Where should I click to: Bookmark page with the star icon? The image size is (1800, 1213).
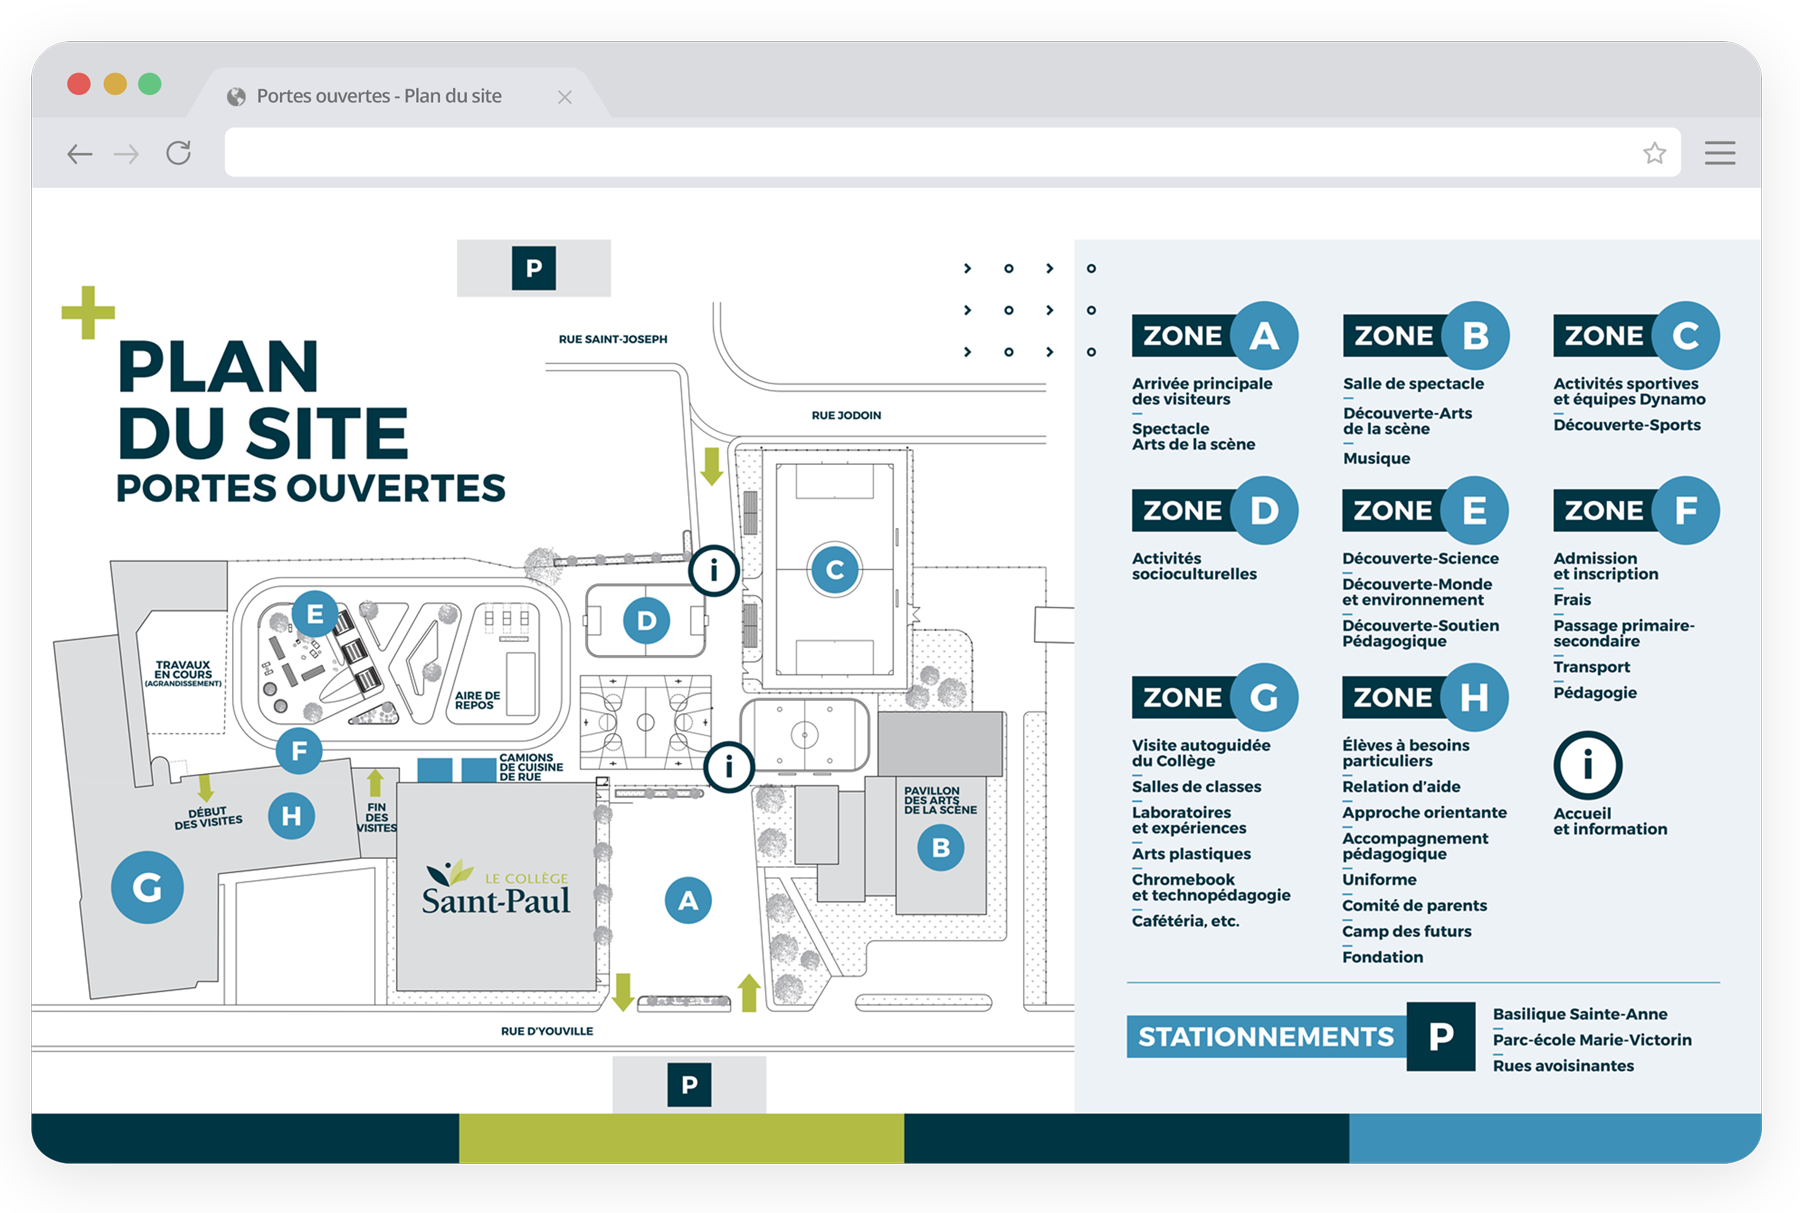point(1654,153)
